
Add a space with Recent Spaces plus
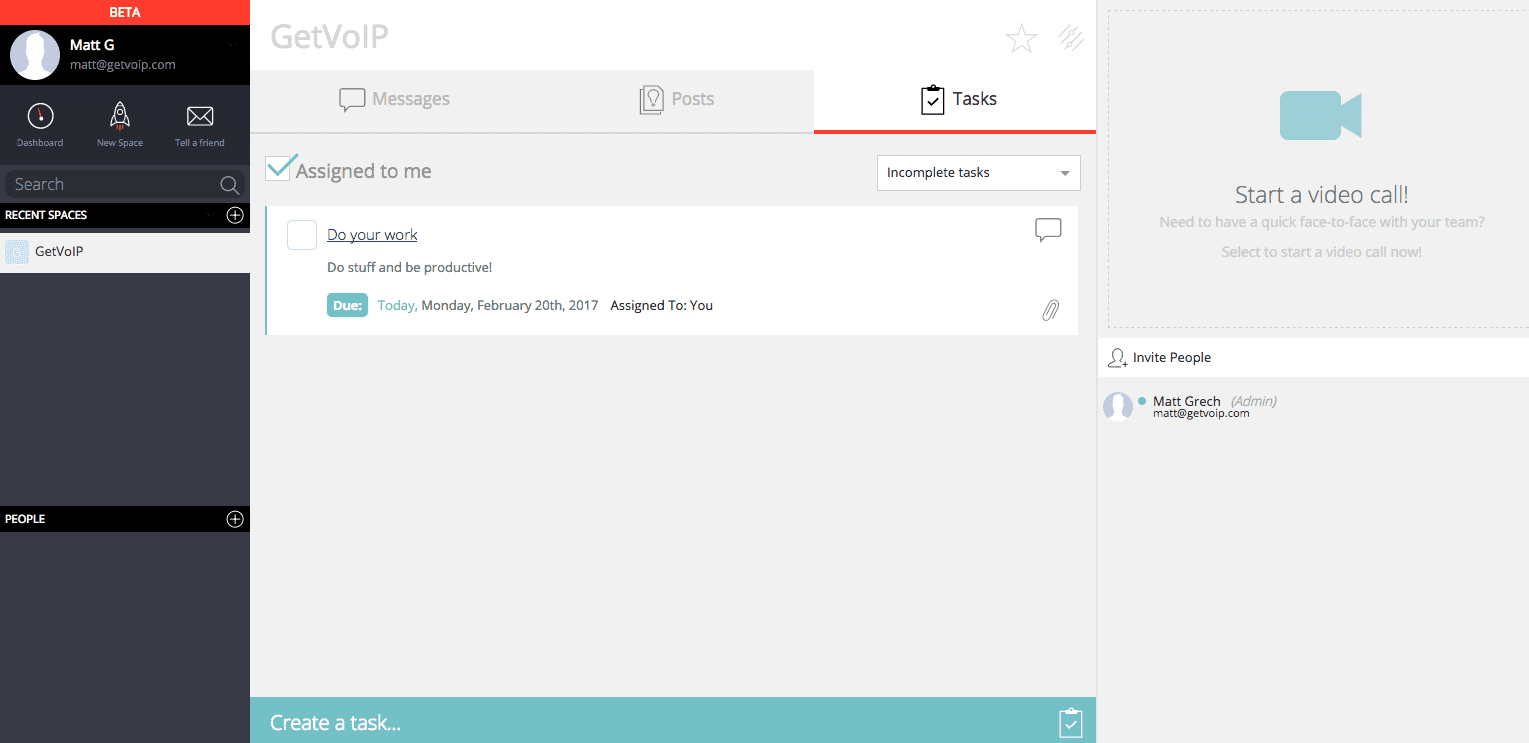tap(235, 215)
